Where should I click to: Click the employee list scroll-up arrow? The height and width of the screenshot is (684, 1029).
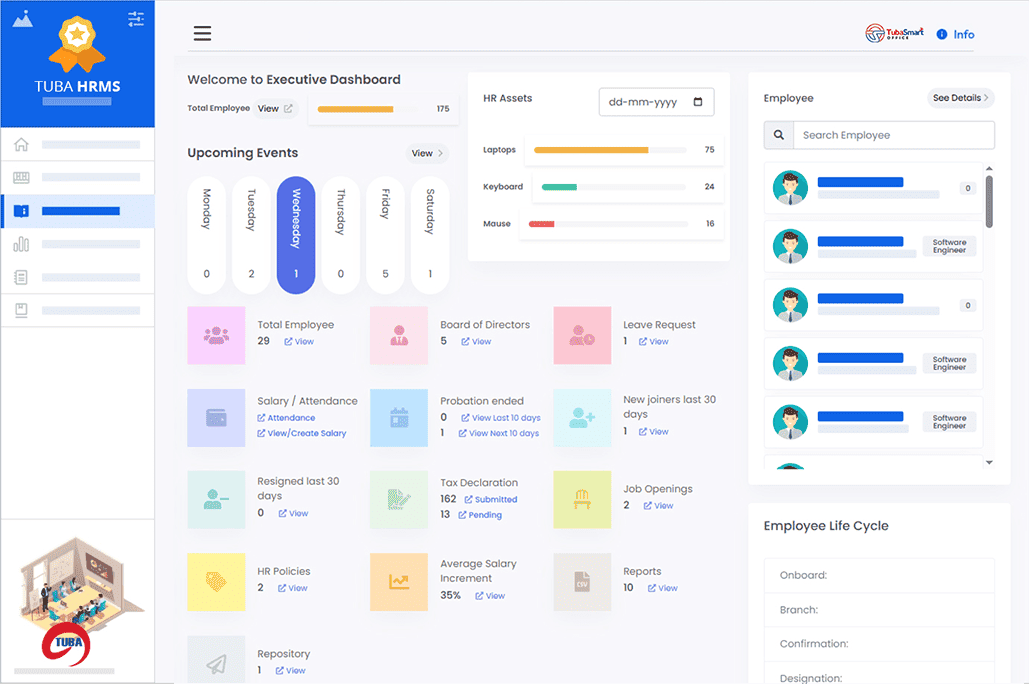coord(989,169)
